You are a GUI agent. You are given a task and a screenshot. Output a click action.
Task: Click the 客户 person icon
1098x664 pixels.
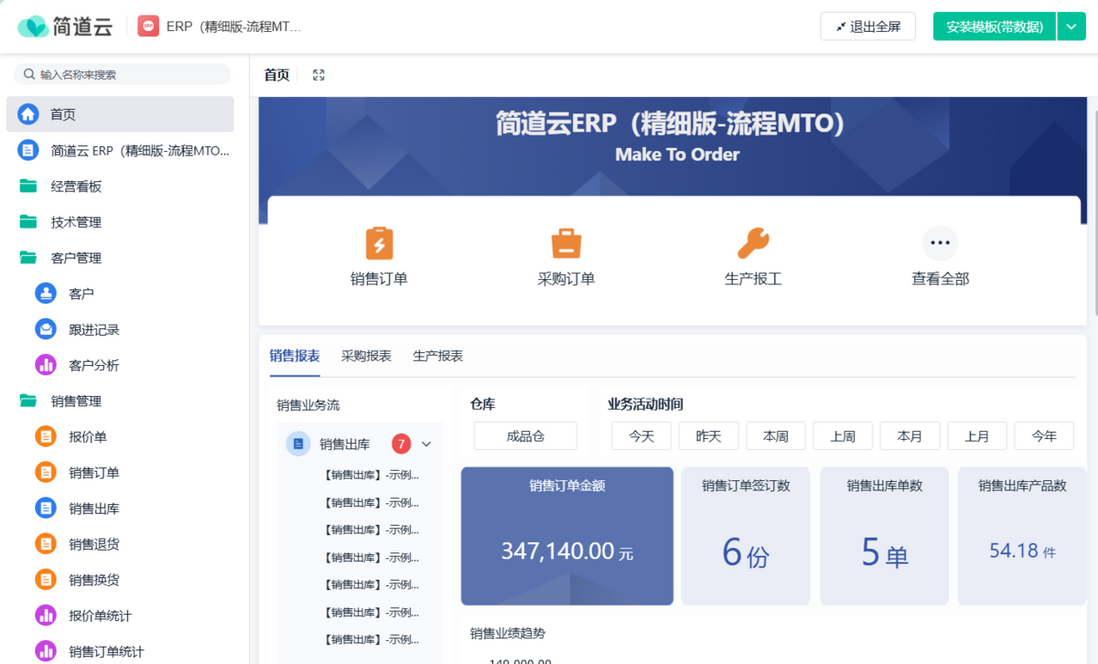(46, 293)
